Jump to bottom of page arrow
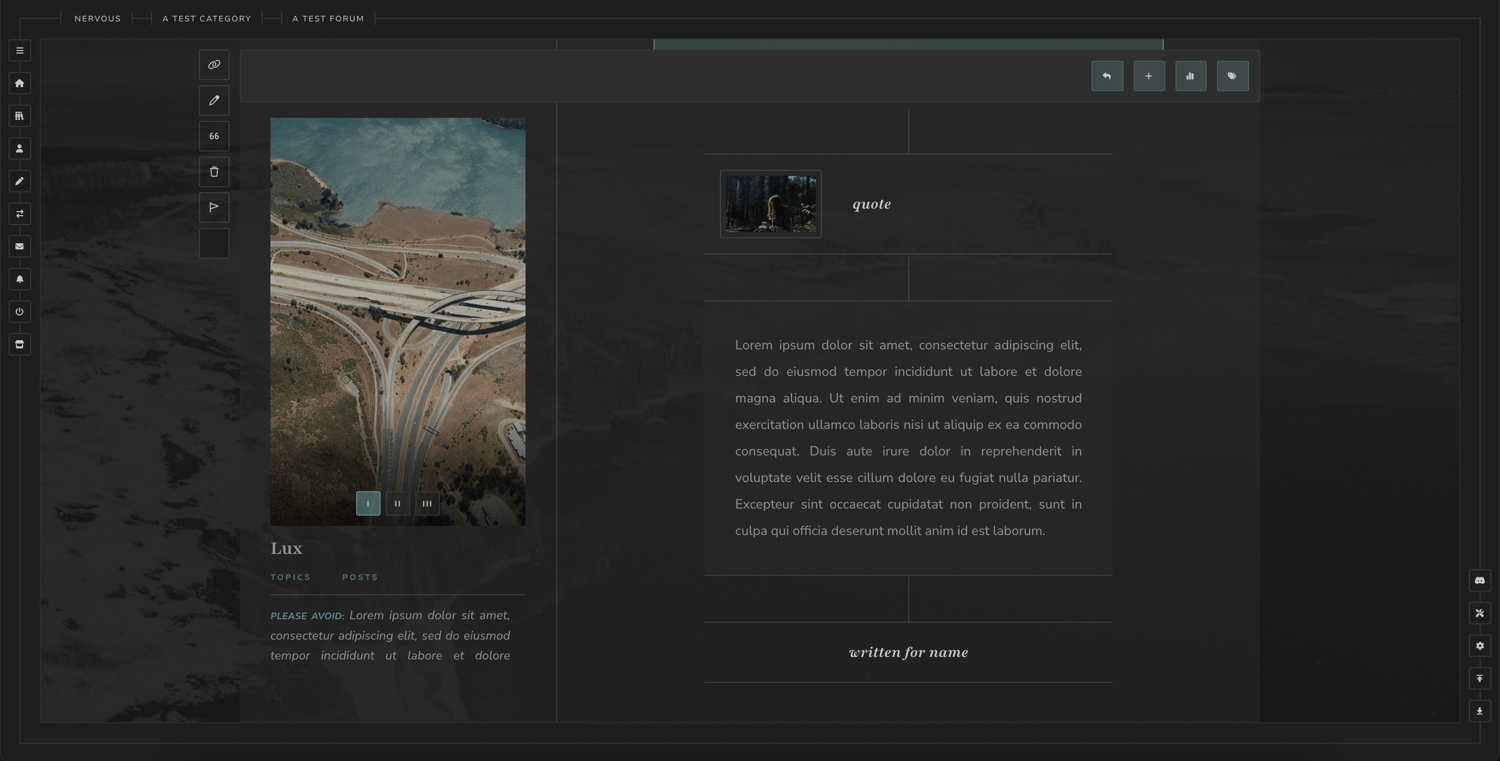 click(x=1480, y=711)
